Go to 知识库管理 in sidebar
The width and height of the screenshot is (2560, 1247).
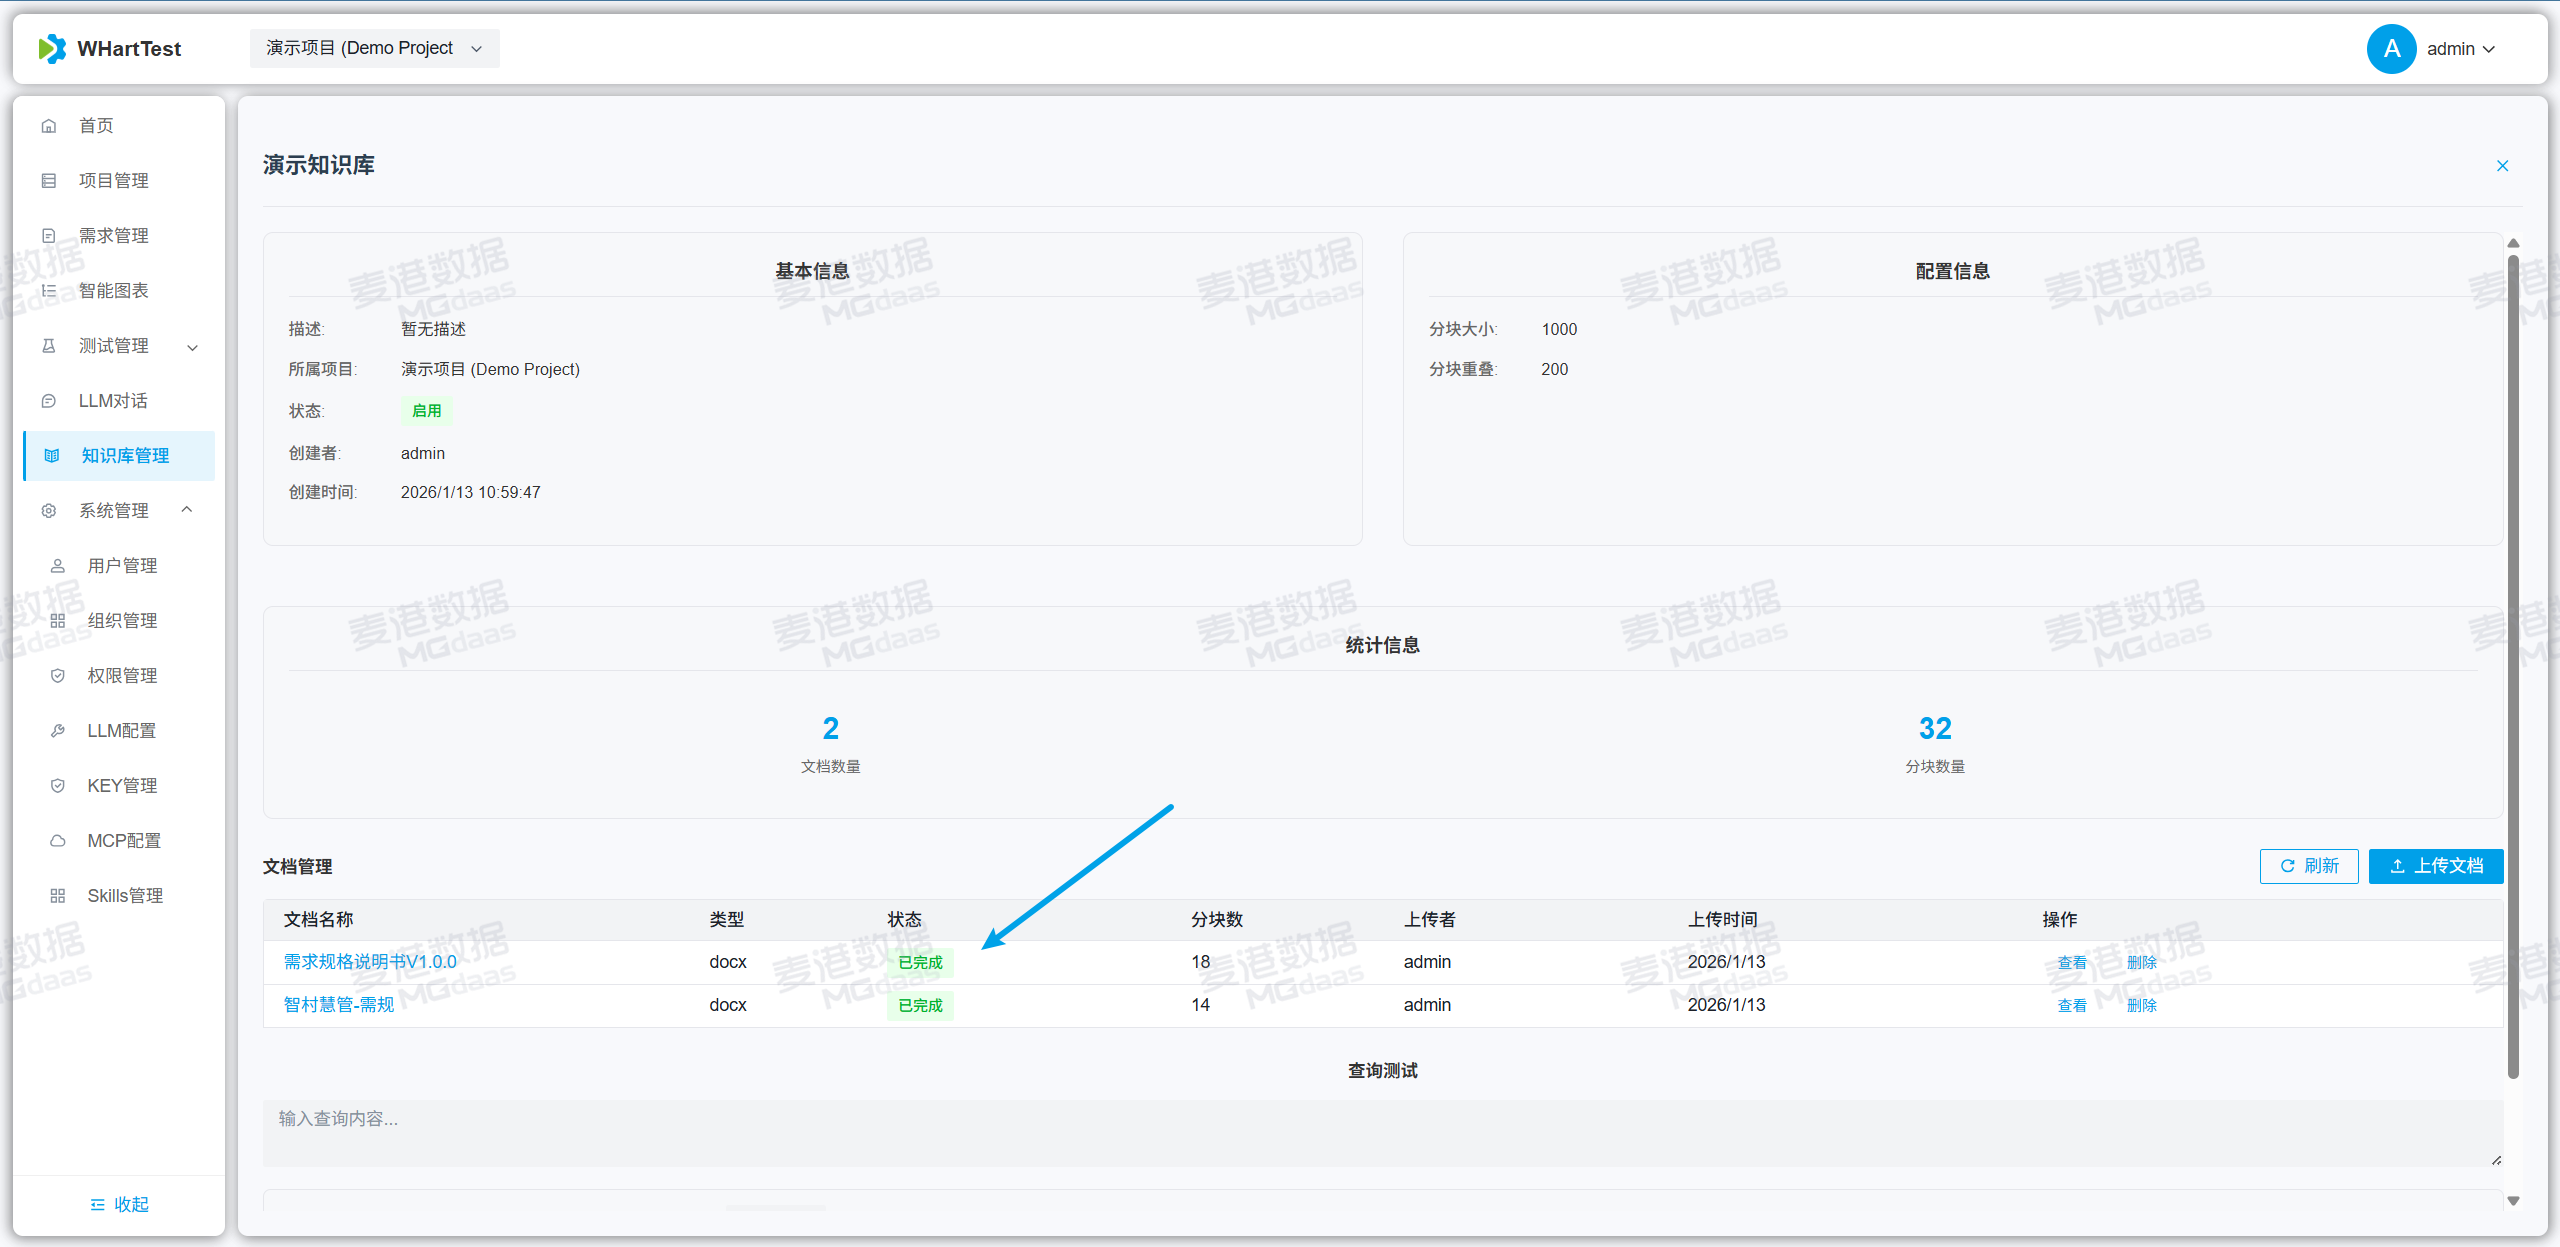pos(124,456)
